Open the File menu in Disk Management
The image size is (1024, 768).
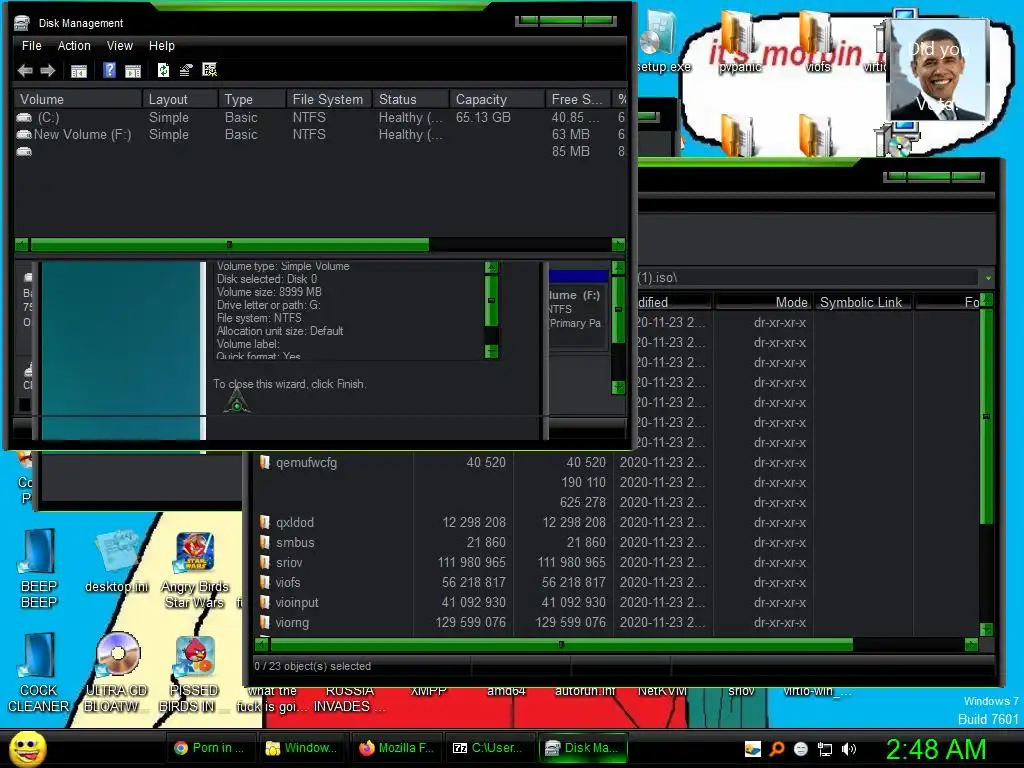31,46
